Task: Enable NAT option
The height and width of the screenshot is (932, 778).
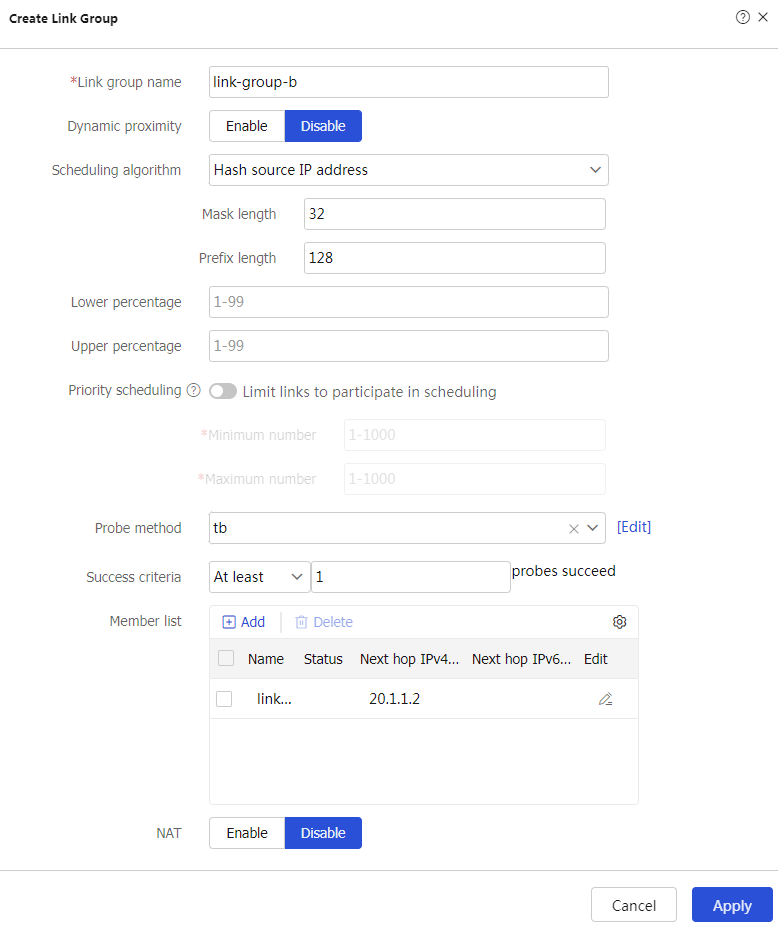Action: tap(247, 833)
